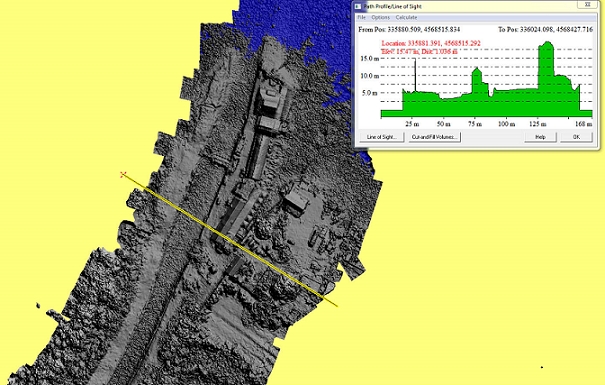
Task: Click the '50 m' distance axis label
Action: point(443,124)
